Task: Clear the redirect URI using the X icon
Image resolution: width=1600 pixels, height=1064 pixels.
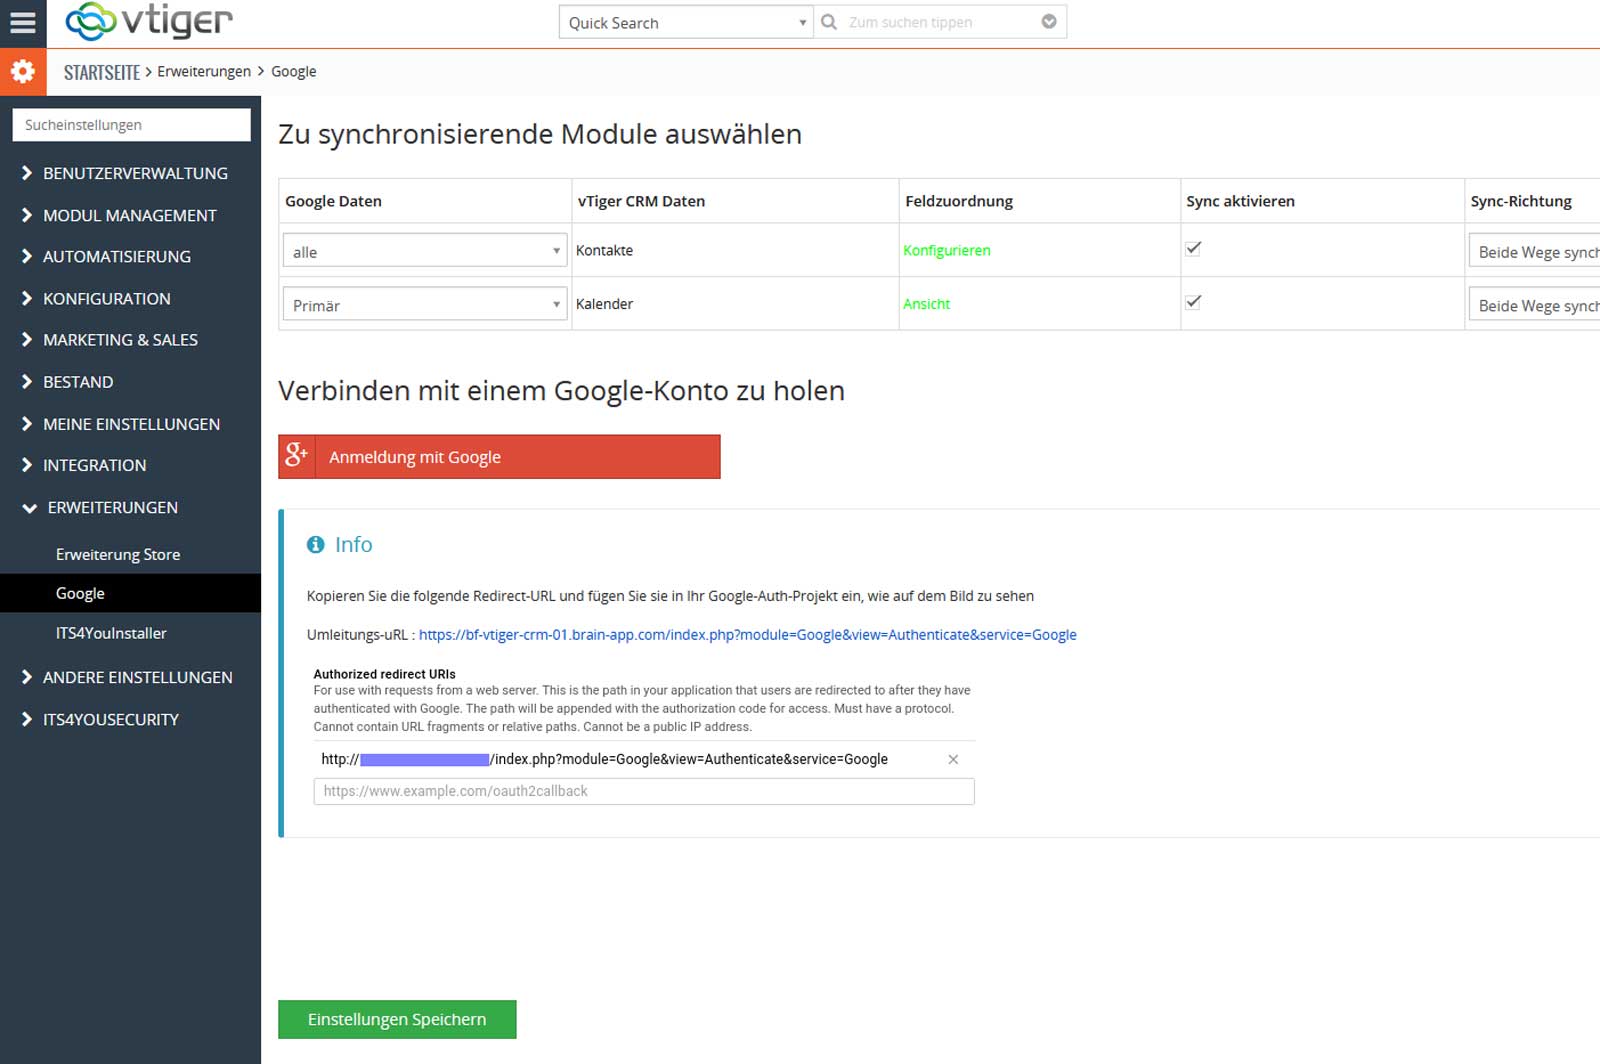Action: [953, 759]
